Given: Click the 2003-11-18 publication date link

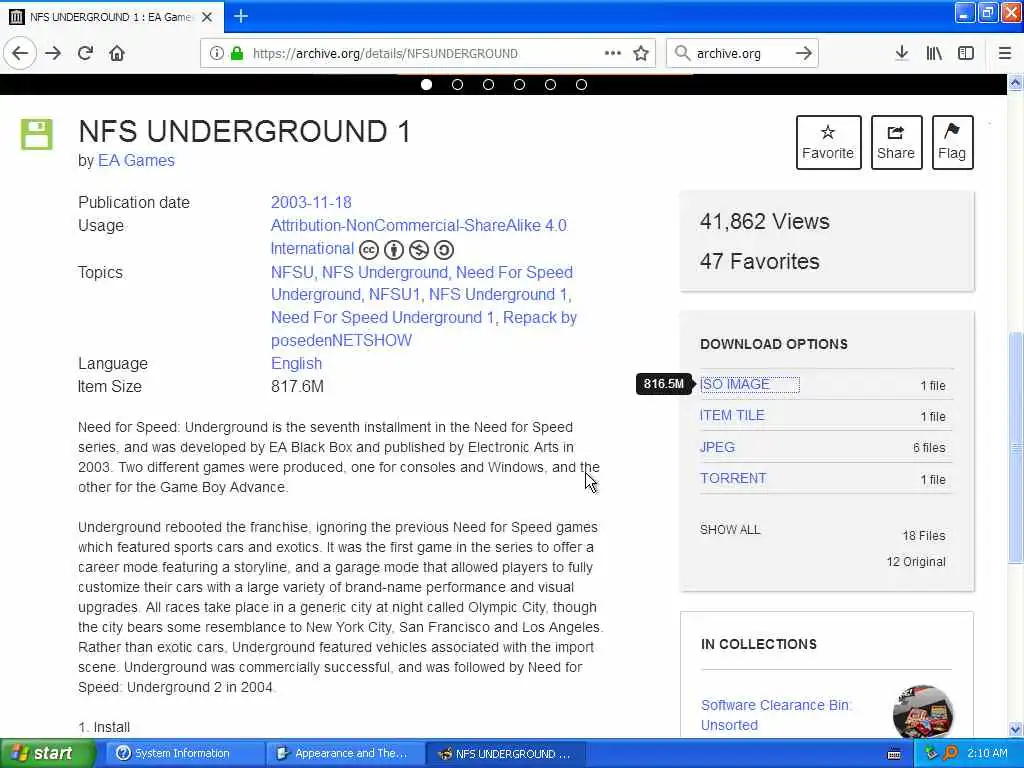Looking at the screenshot, I should click(x=312, y=202).
